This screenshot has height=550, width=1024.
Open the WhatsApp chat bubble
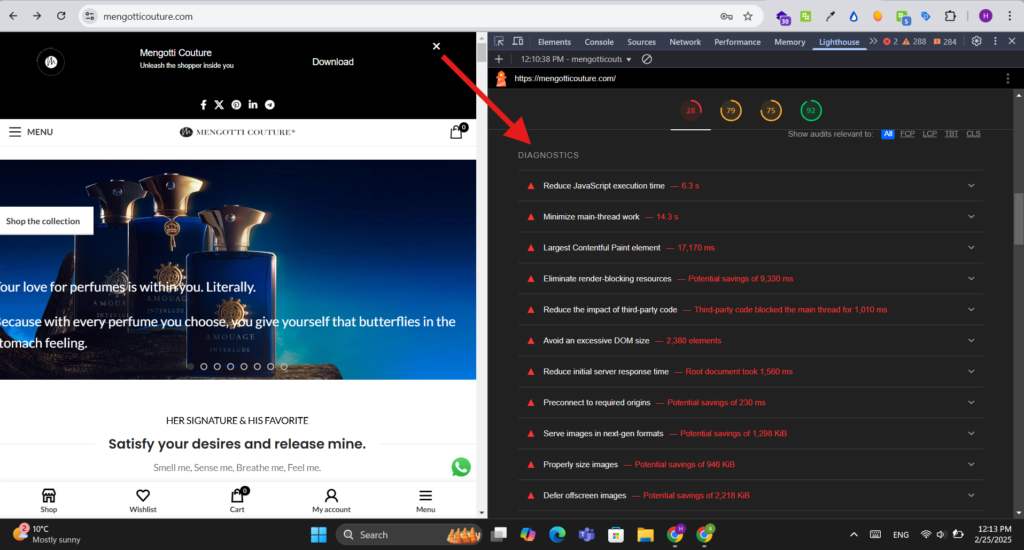[x=461, y=467]
